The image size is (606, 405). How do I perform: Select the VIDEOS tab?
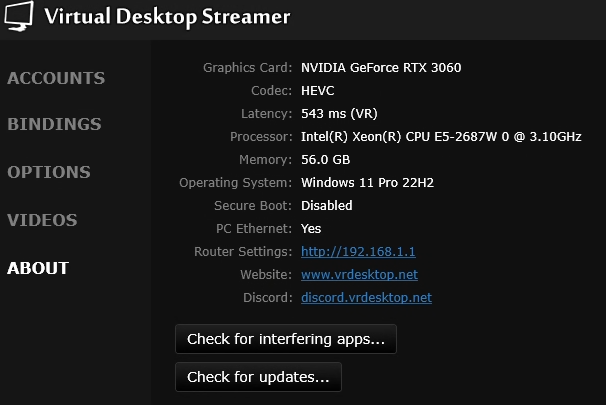(42, 220)
